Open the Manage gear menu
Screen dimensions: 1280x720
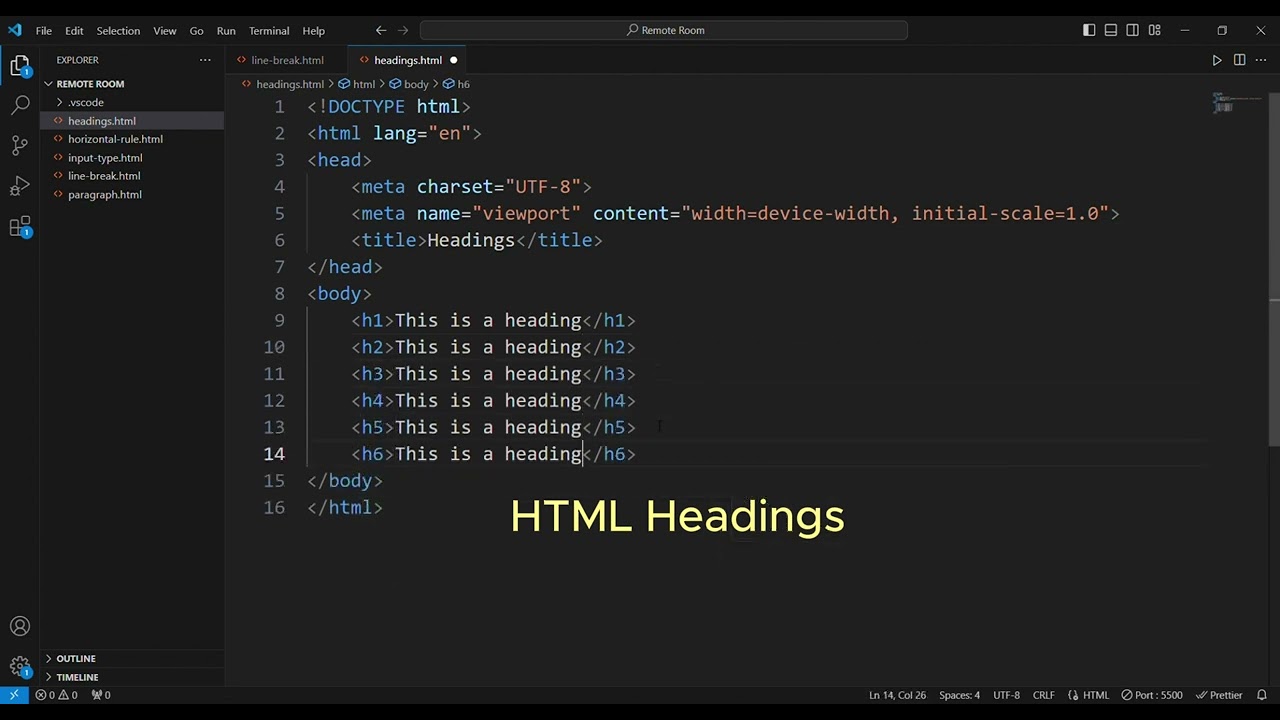[20, 667]
